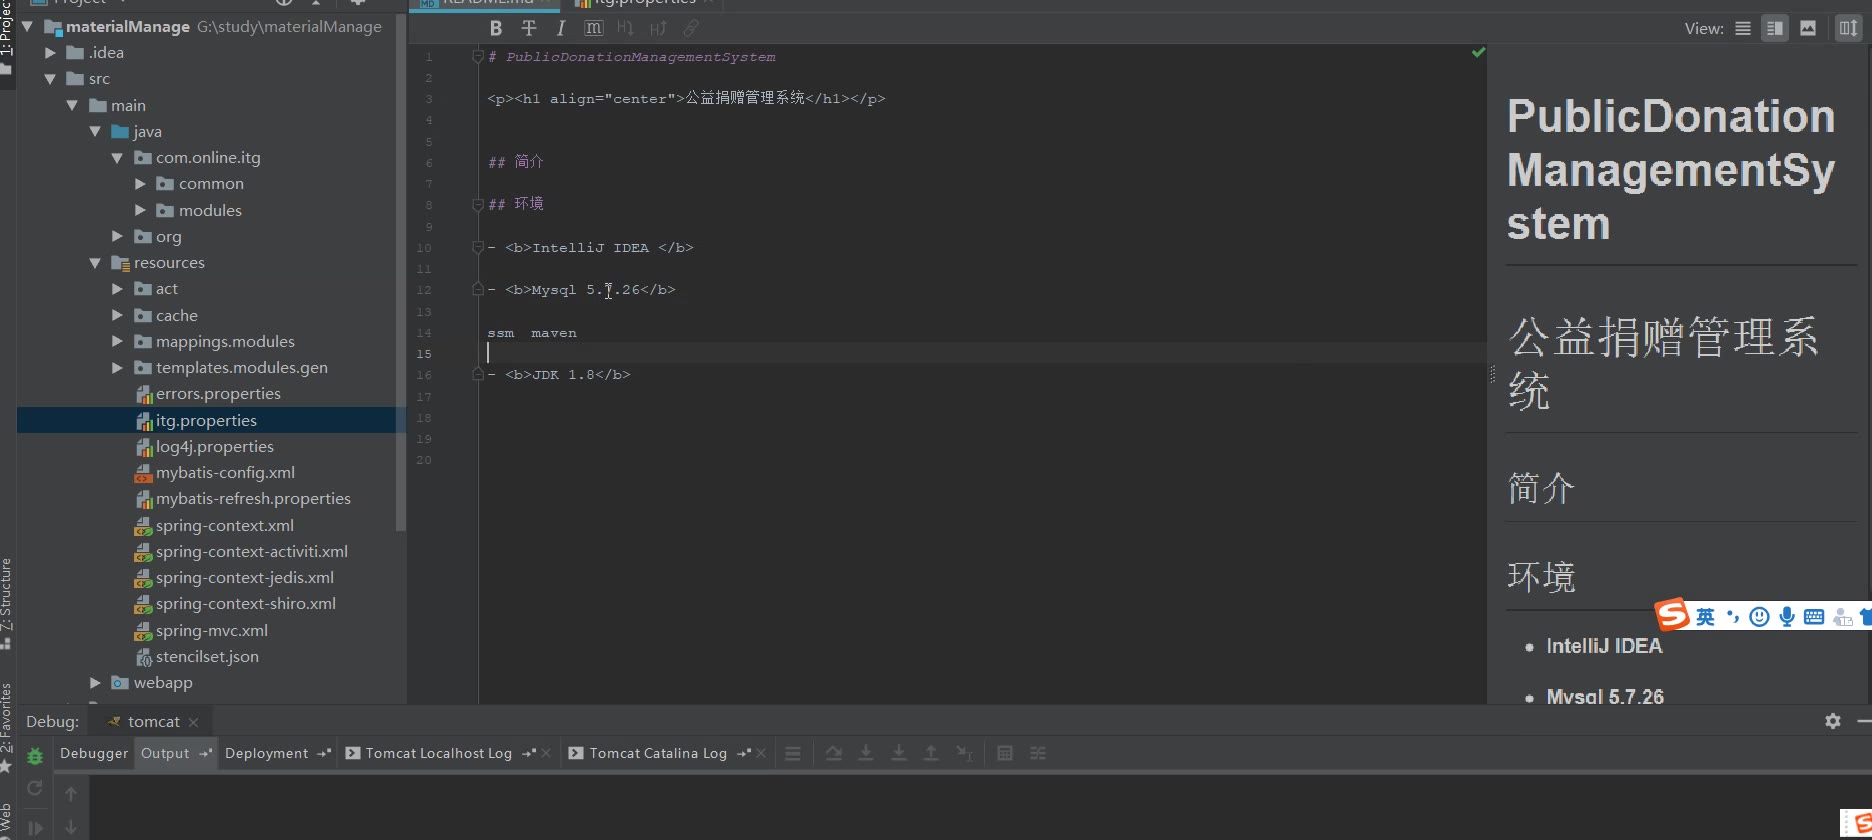This screenshot has width=1872, height=840.
Task: Open the Tomcat Catalina Log tab
Action: (657, 753)
